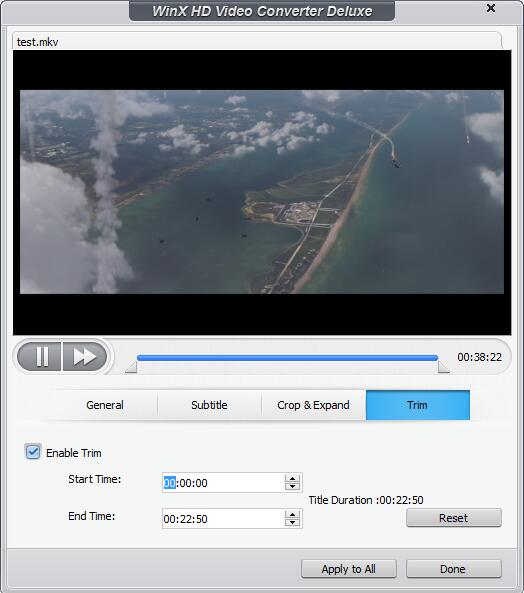Screen dimensions: 524x593
Task: Click the right trim end marker
Action: [x=443, y=367]
